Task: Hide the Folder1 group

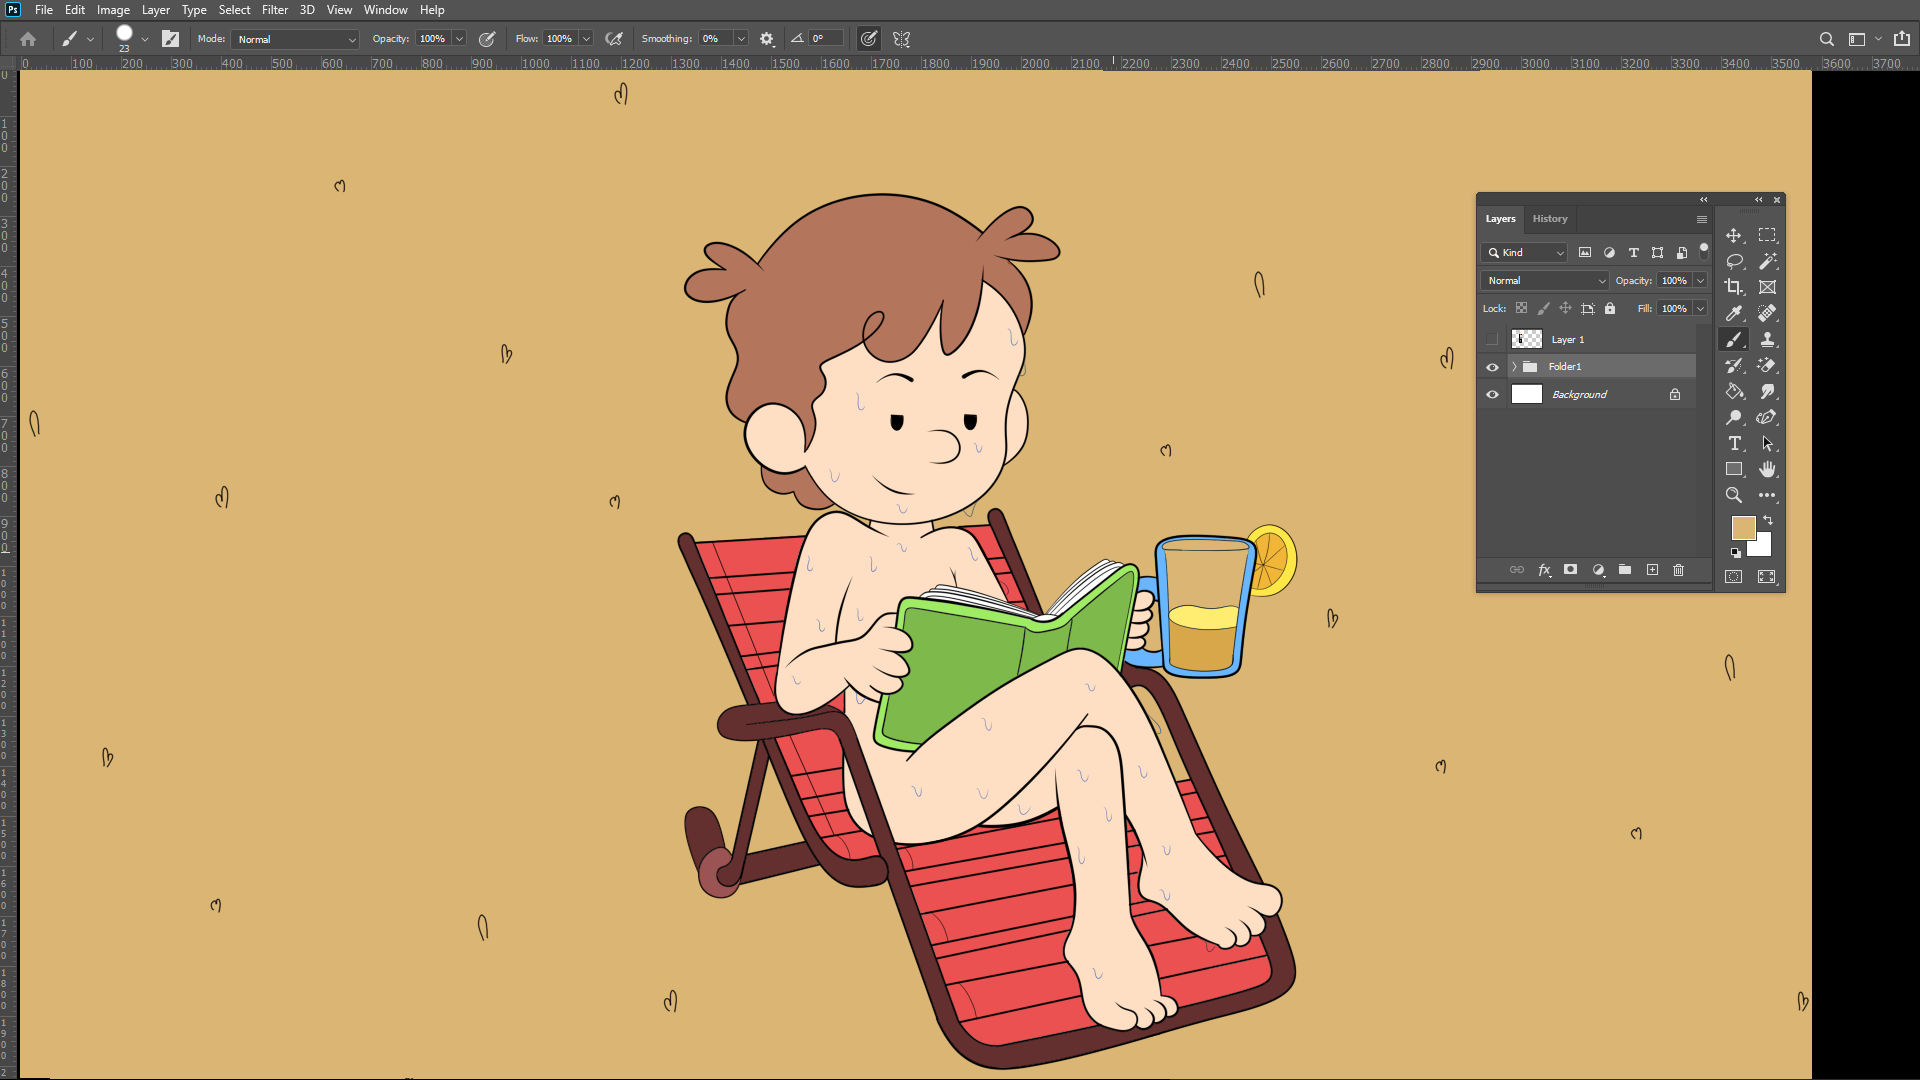Action: pos(1492,367)
